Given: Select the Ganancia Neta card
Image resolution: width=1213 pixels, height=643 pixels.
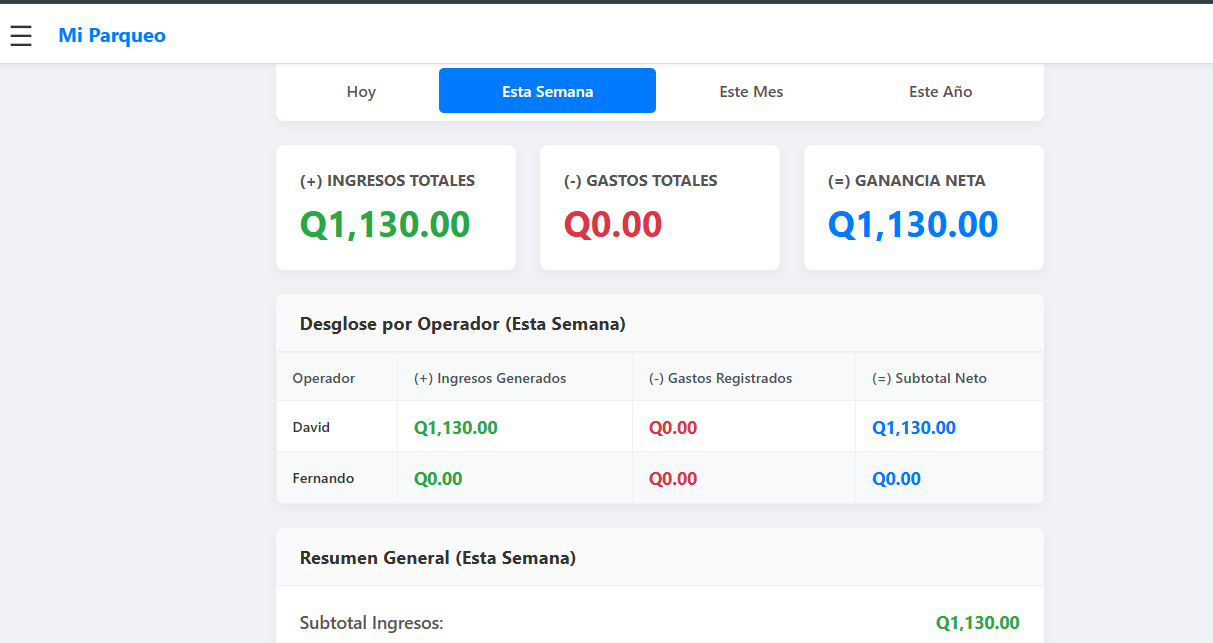Looking at the screenshot, I should pos(923,208).
